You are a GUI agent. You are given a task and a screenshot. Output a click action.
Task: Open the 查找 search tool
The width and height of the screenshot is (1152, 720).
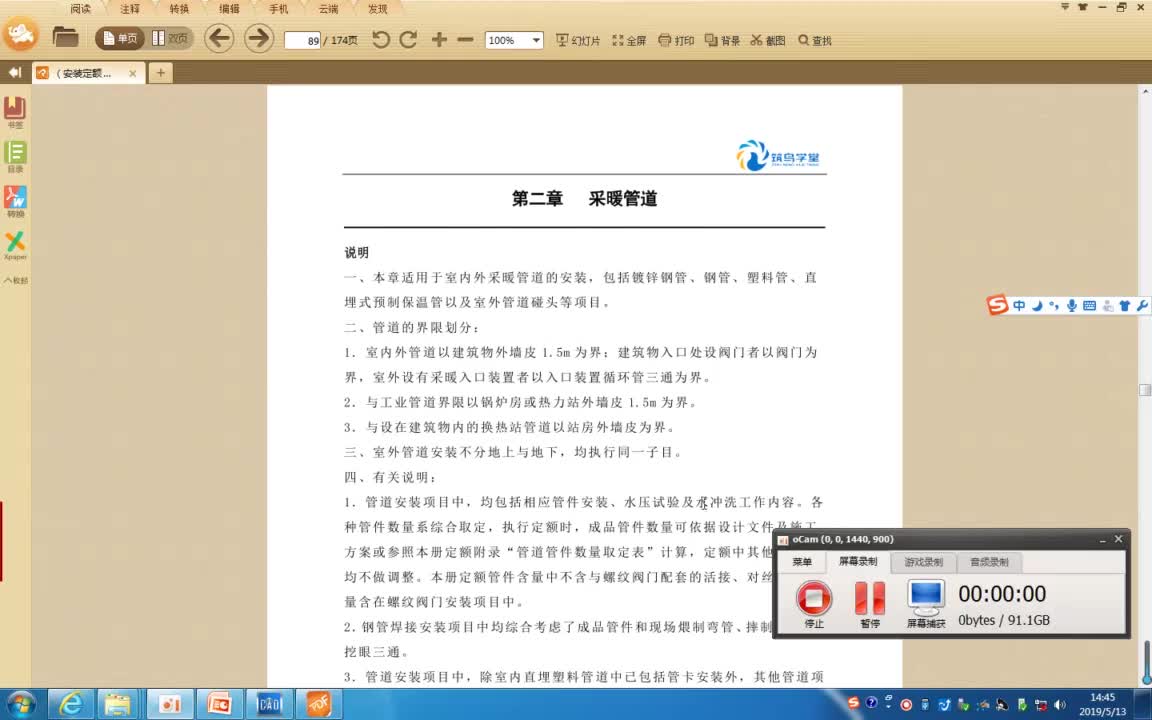[815, 40]
